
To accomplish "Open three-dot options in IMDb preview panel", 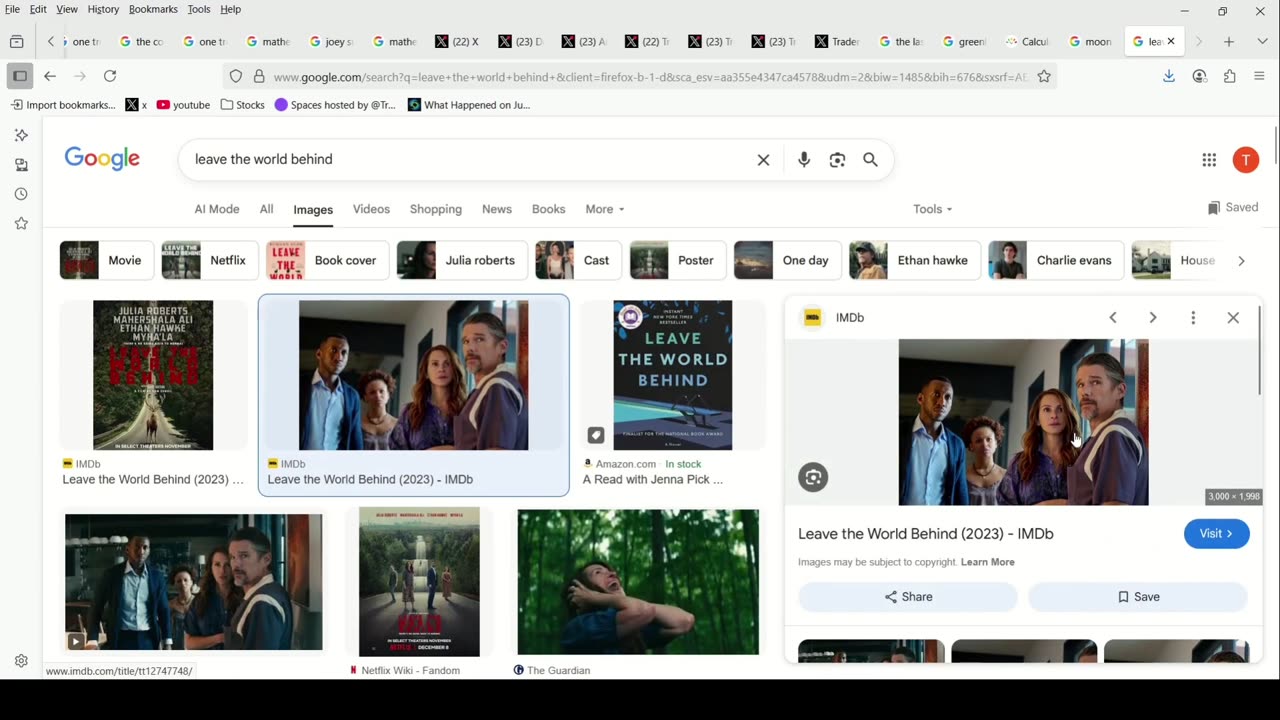I will (1192, 317).
